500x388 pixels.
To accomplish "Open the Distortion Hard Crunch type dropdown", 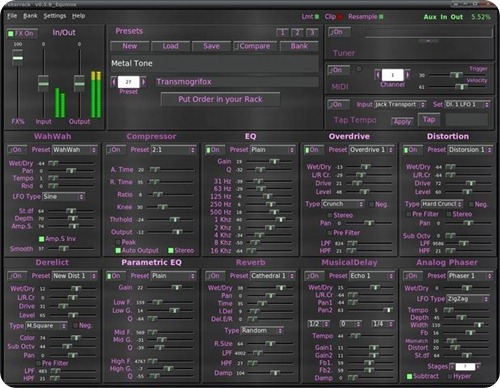I will [x=442, y=204].
